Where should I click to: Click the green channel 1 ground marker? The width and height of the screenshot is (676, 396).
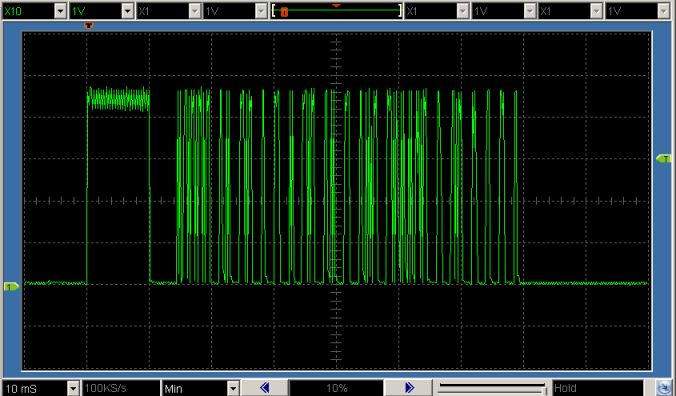[12, 287]
